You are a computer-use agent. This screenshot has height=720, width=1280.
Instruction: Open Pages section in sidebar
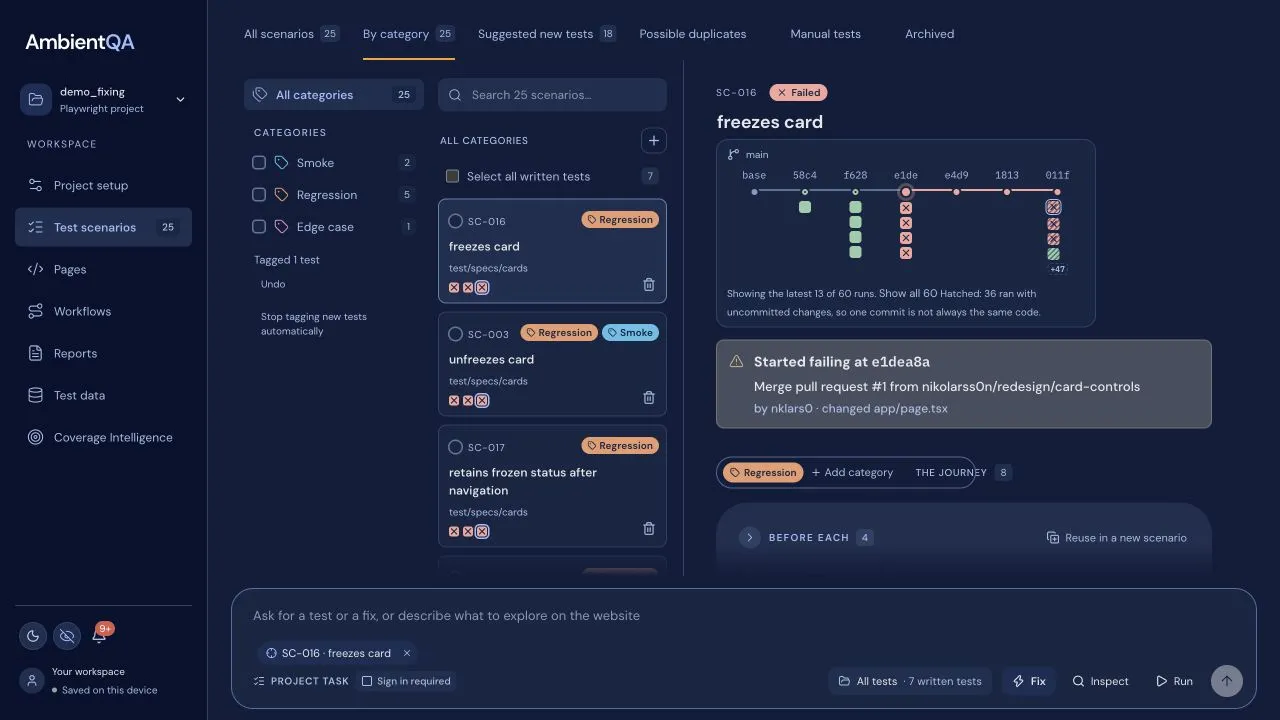pos(103,269)
